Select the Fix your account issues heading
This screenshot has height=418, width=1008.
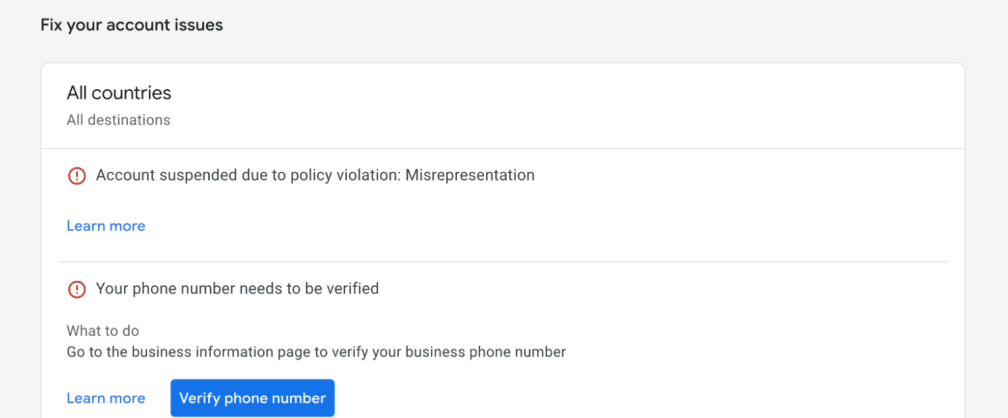pyautogui.click(x=132, y=25)
